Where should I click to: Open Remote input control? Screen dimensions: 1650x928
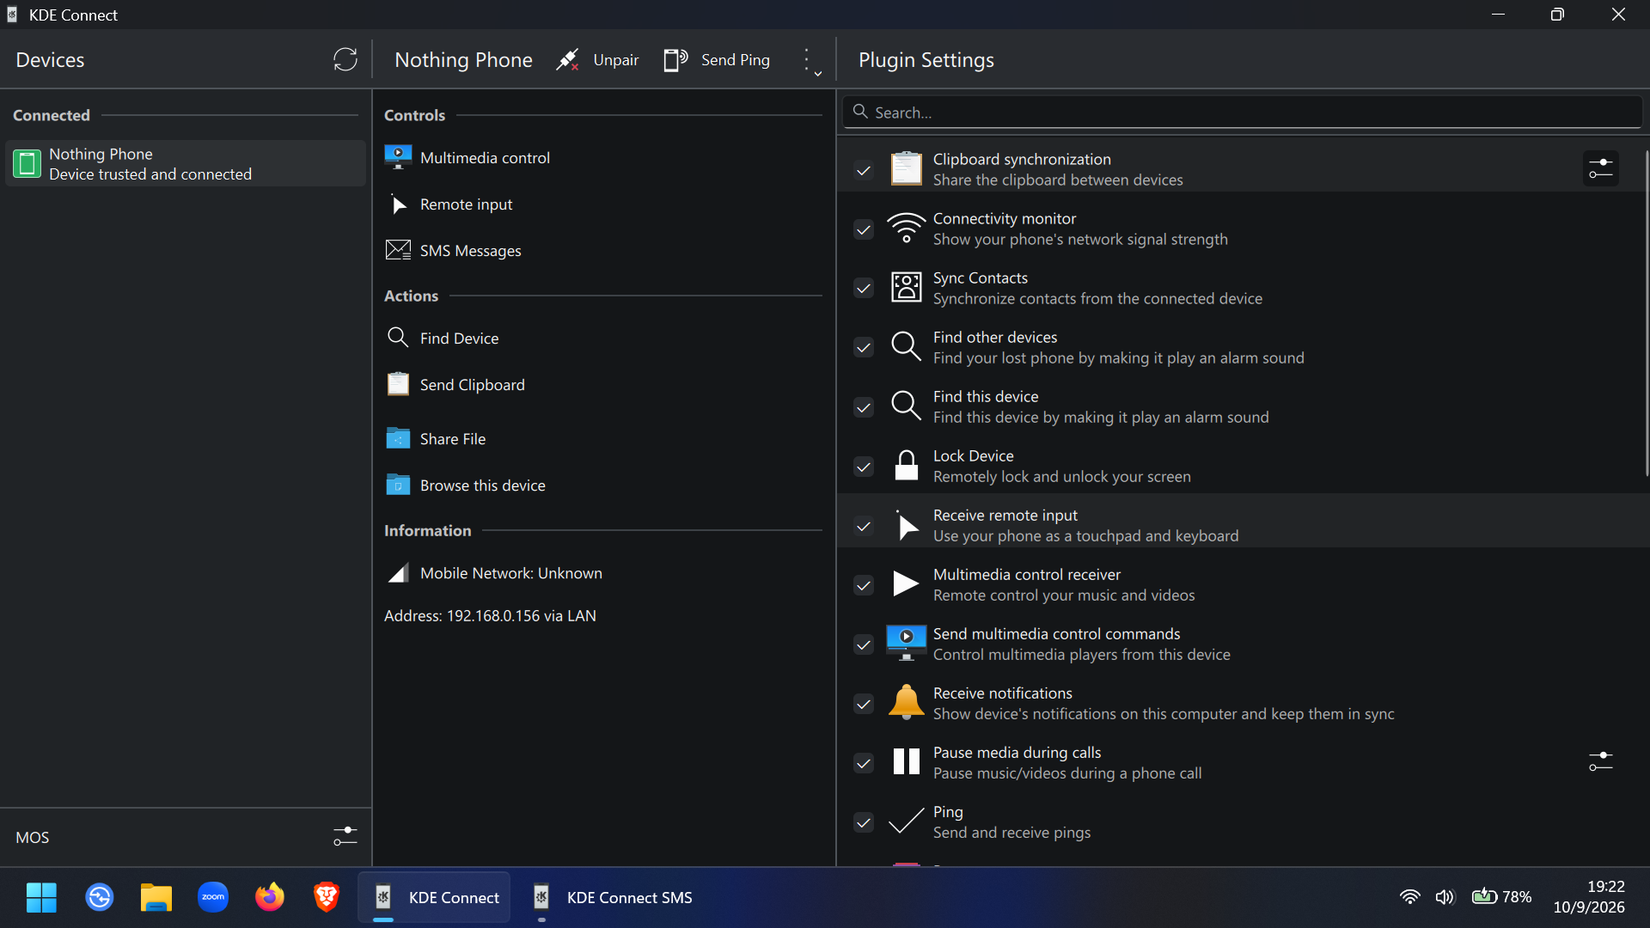point(603,204)
